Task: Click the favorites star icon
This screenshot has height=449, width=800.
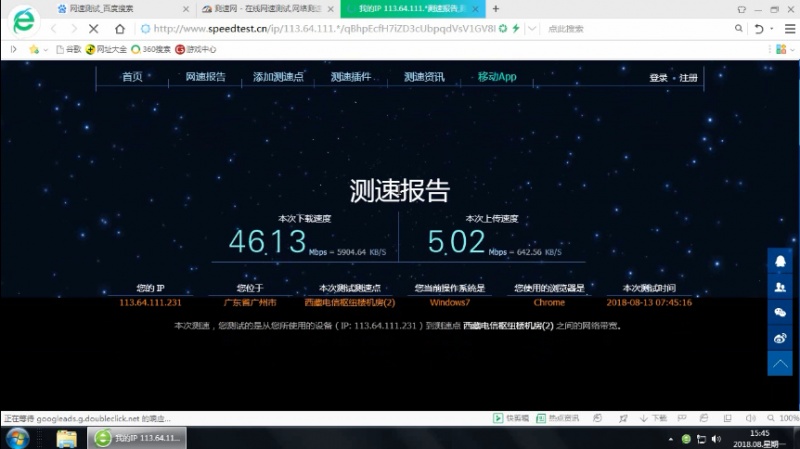Action: 34,49
